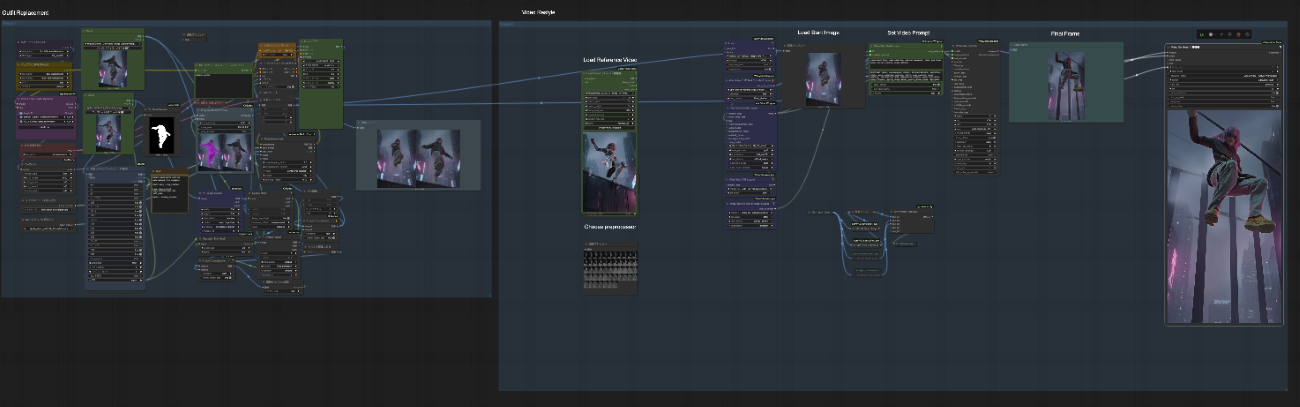
Task: Select the Outfit Replacement group title
Action: [25, 12]
